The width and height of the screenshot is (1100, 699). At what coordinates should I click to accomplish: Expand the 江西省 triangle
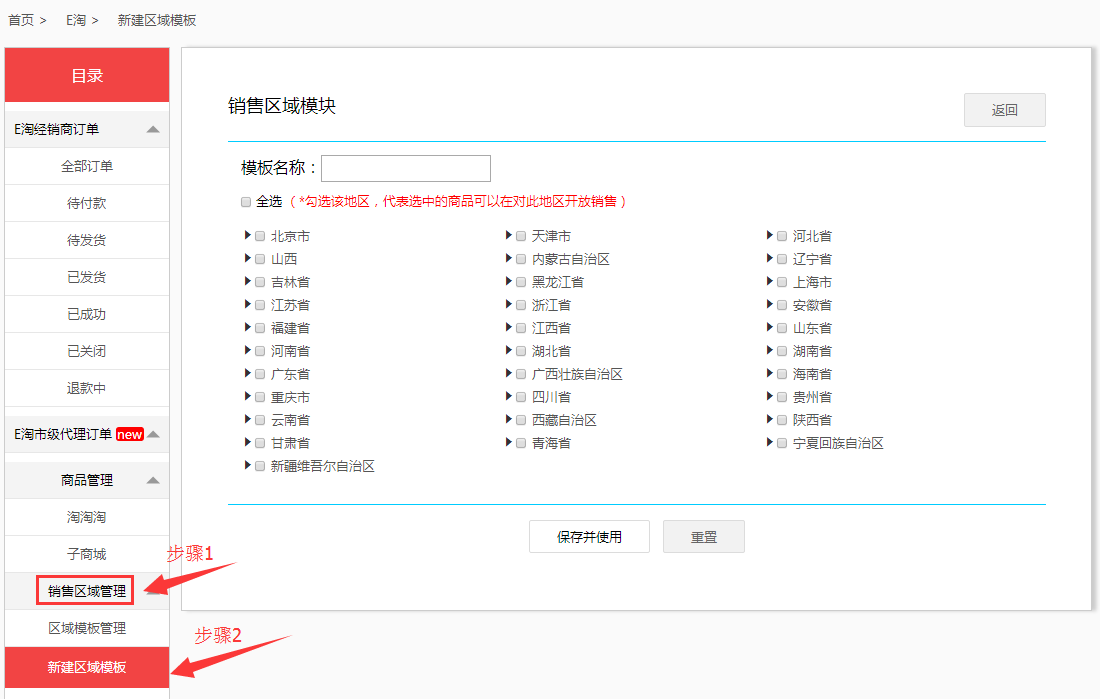[x=509, y=328]
